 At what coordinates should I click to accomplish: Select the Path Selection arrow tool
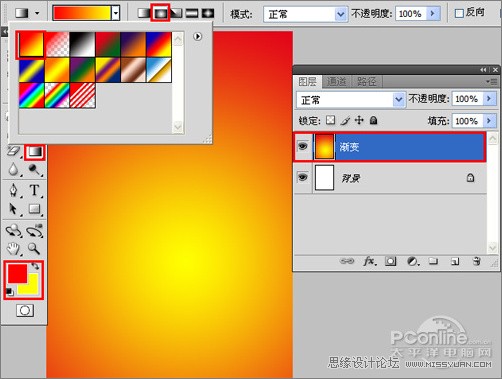click(13, 209)
